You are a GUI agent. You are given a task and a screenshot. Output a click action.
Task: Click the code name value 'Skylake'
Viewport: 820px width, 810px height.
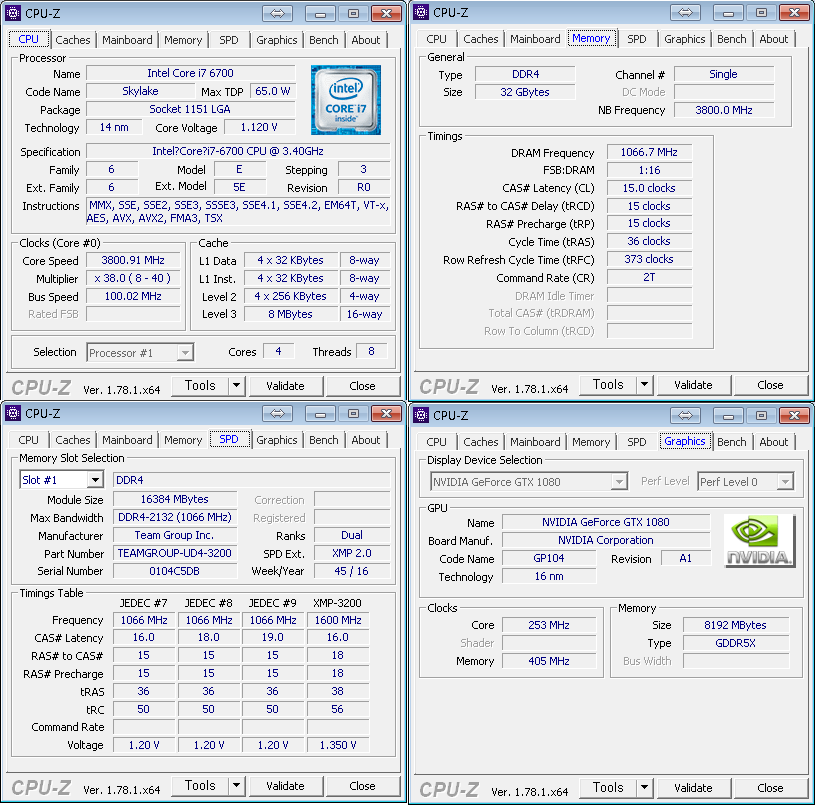click(x=140, y=91)
